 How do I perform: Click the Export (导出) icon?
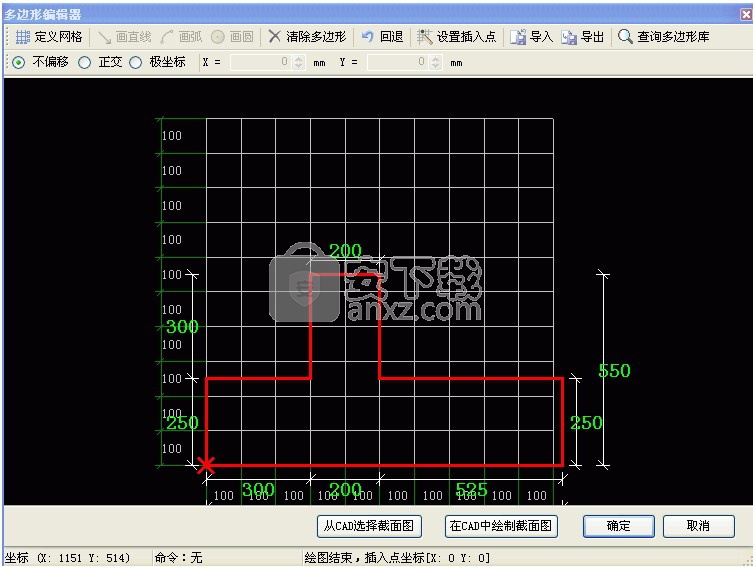coord(569,37)
